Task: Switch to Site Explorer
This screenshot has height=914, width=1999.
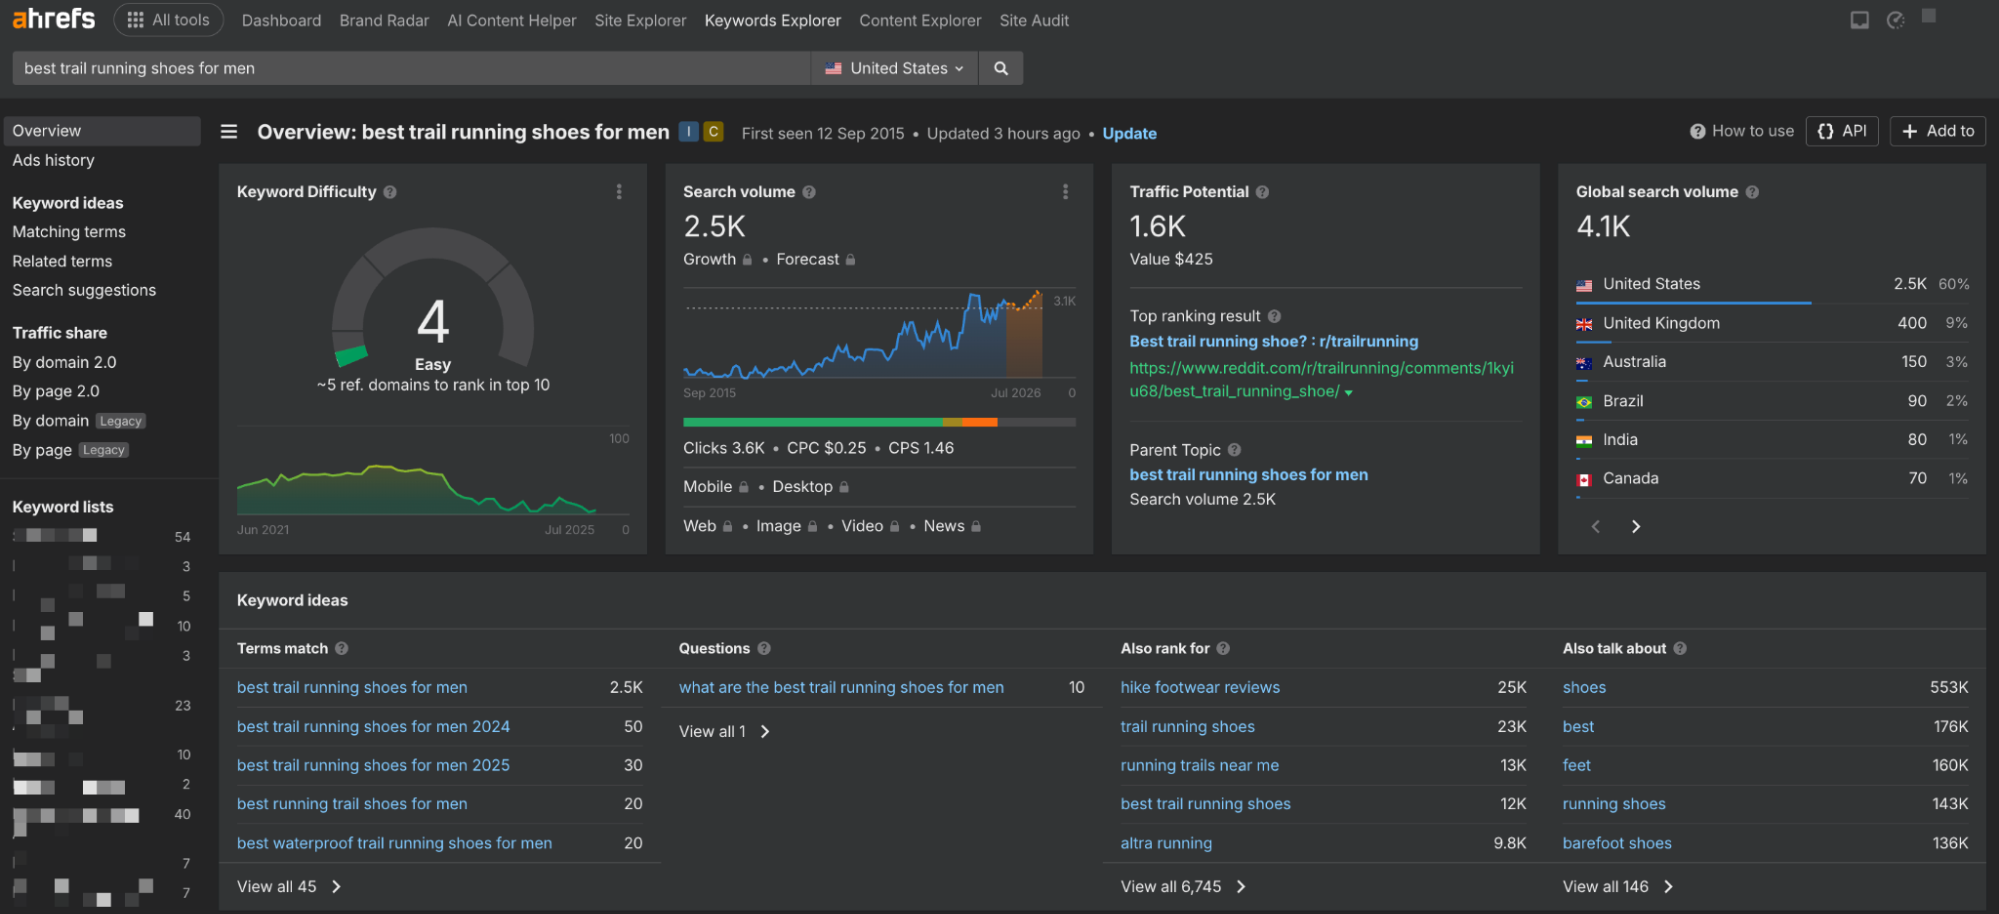Action: click(640, 20)
